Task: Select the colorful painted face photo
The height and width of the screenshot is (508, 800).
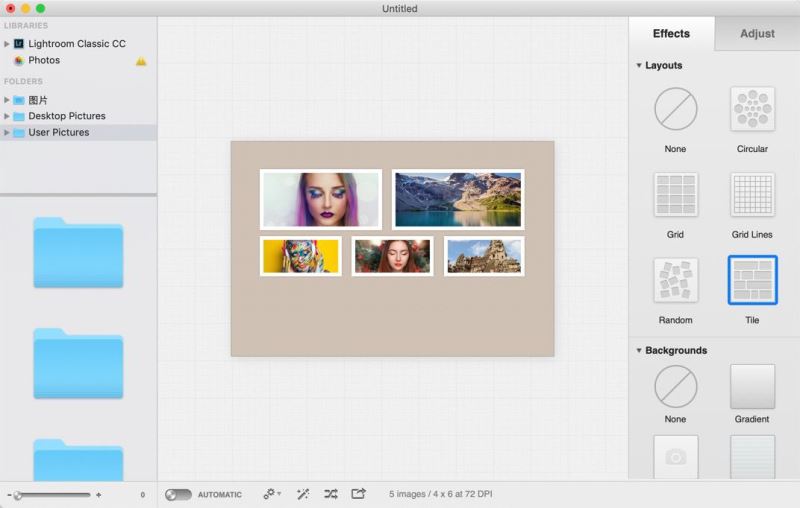Action: (x=301, y=256)
